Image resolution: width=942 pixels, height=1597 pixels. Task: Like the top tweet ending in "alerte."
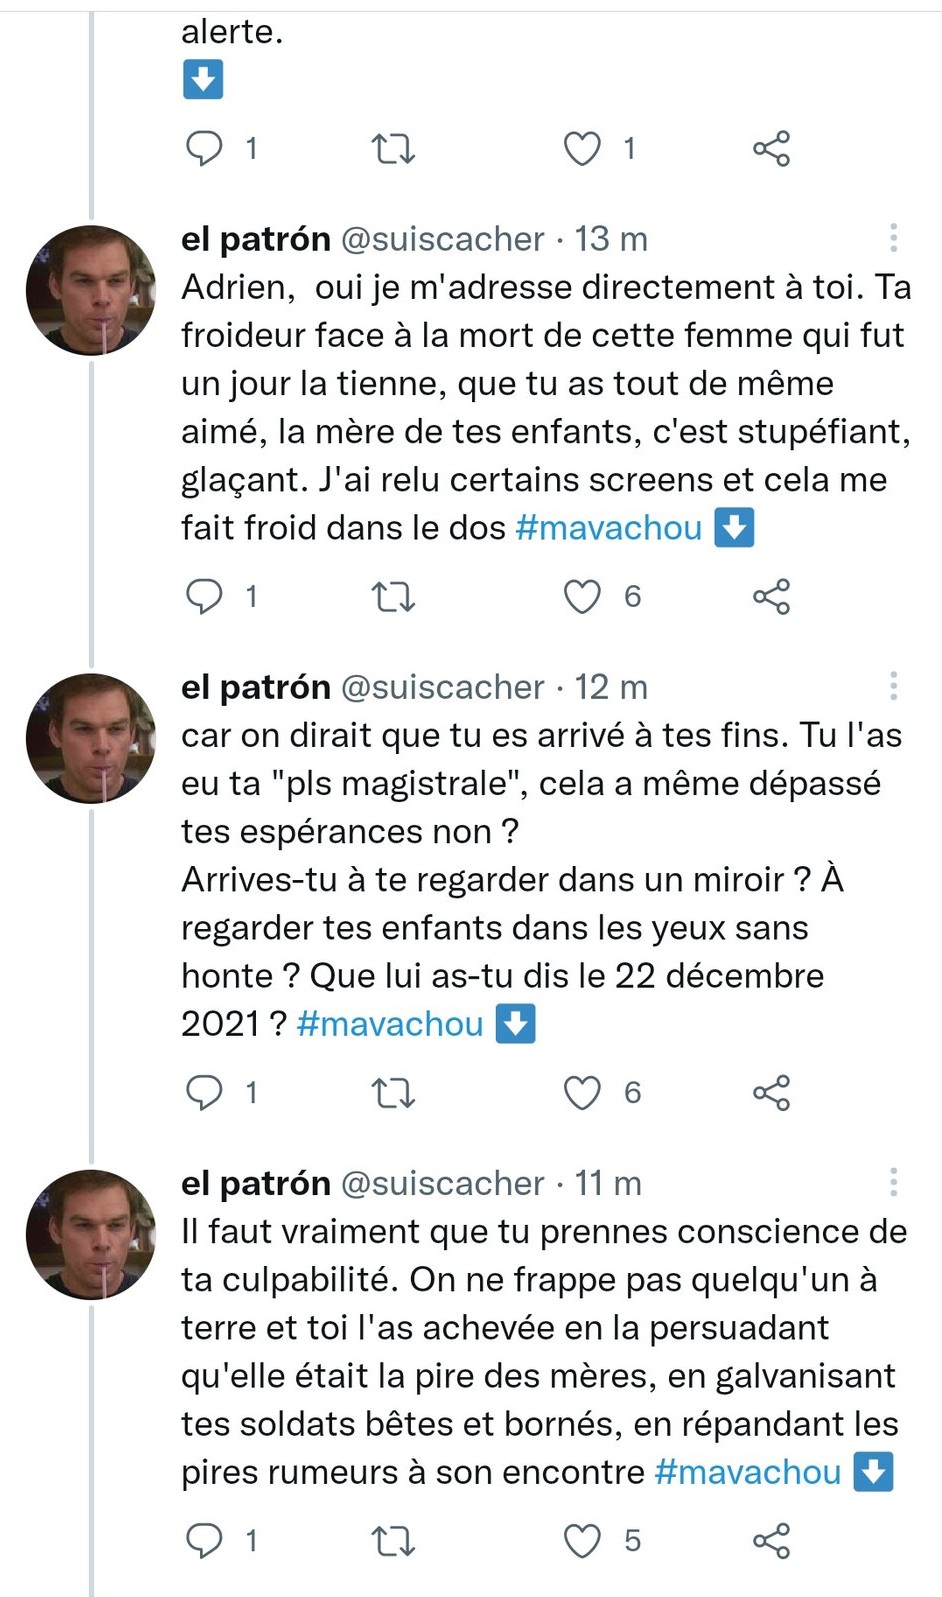(x=582, y=149)
